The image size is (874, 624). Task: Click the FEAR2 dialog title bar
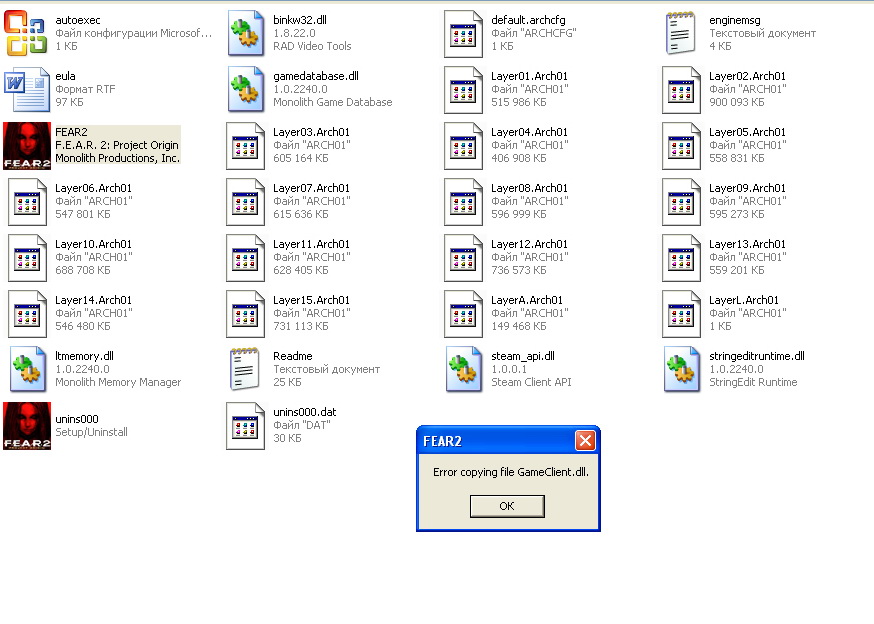tap(508, 441)
